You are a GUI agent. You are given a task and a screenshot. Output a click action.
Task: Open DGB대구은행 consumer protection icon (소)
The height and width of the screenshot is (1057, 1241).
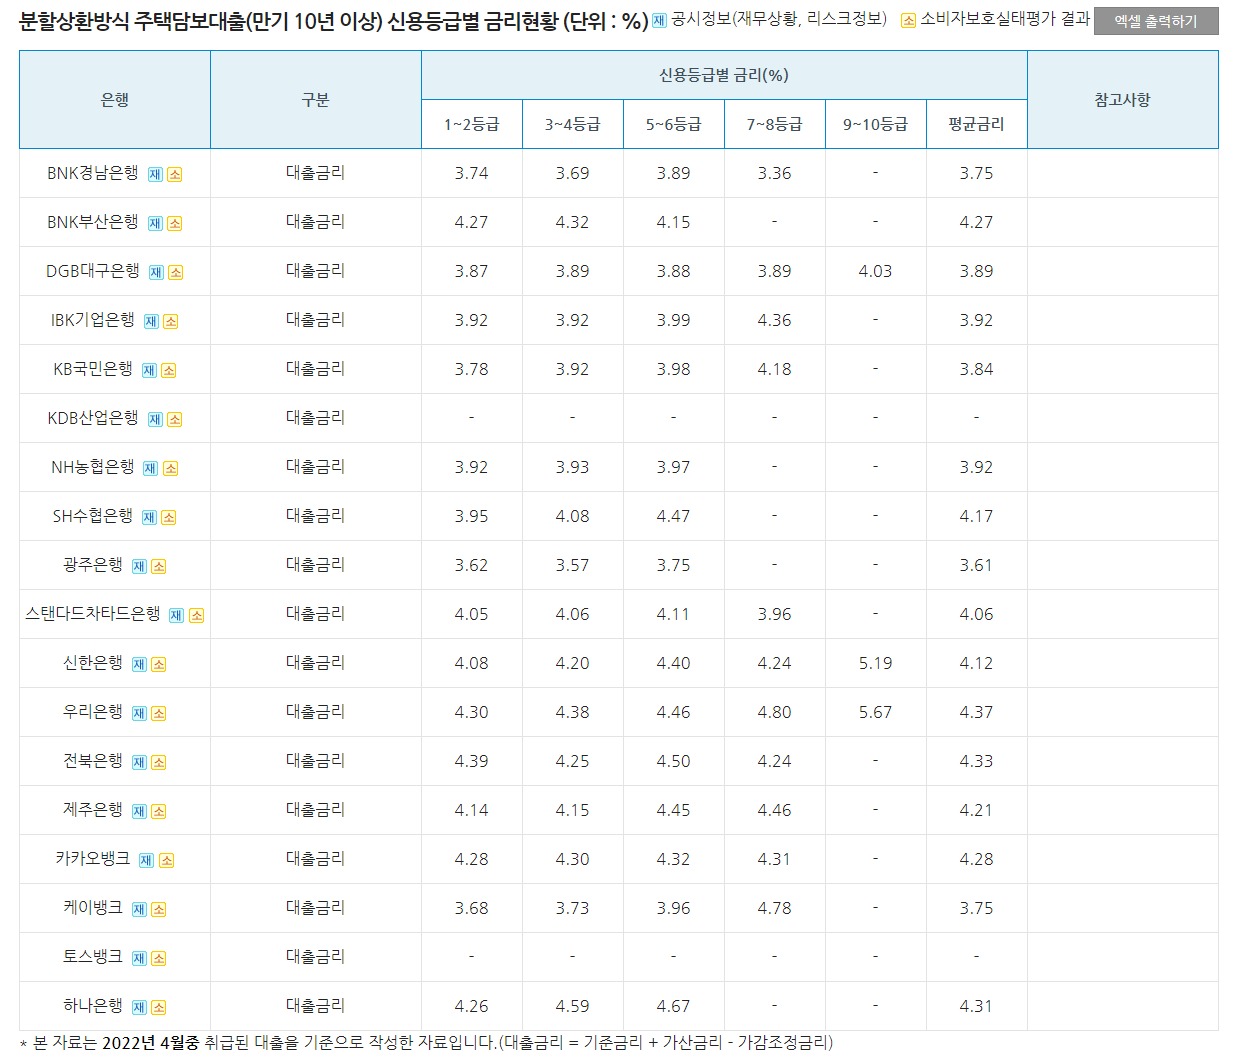(x=175, y=272)
